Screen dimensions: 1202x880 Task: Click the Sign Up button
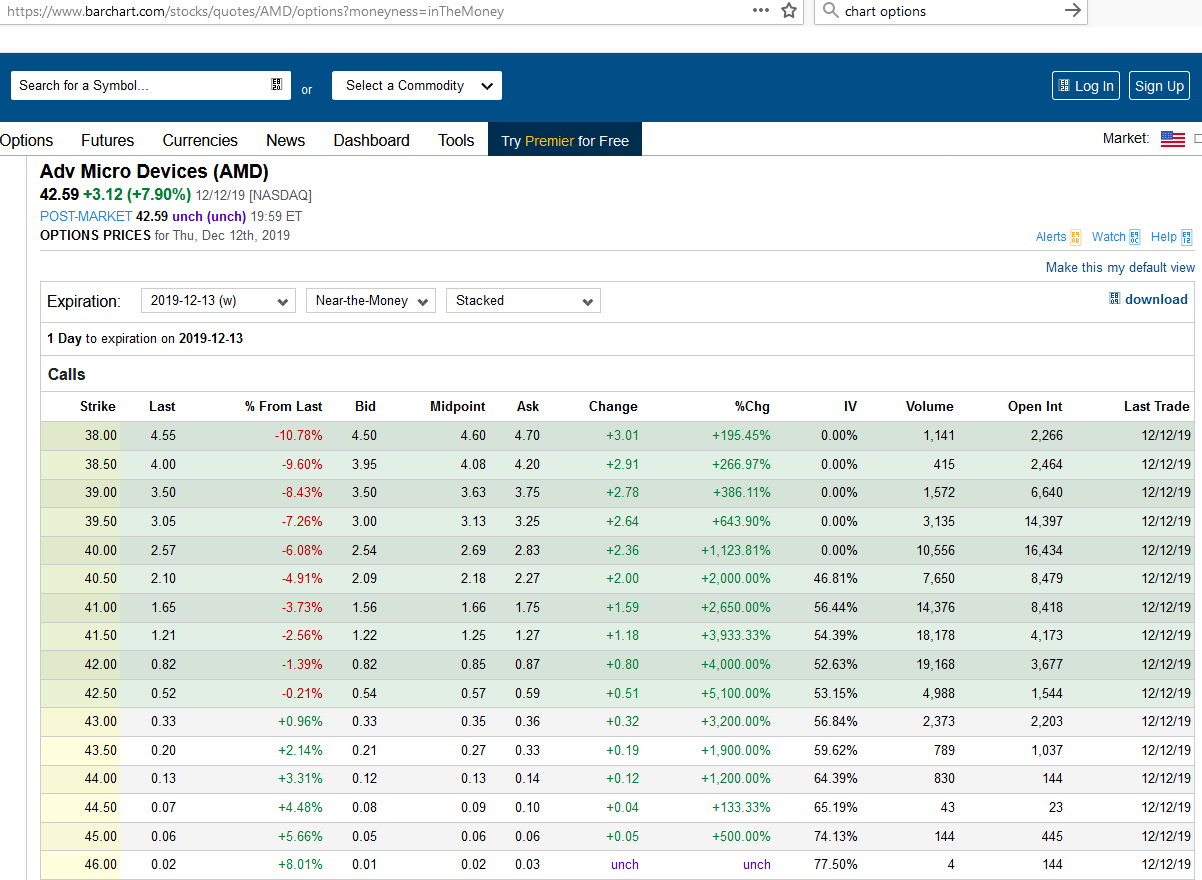[x=1159, y=86]
